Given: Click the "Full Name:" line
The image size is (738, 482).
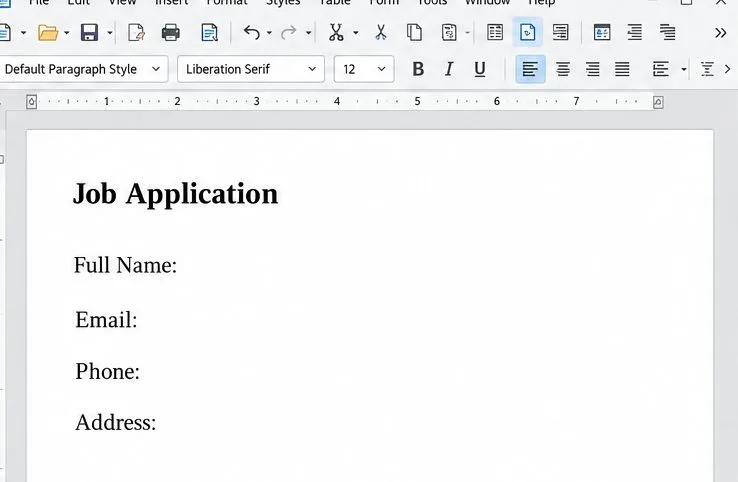Looking at the screenshot, I should [x=125, y=265].
